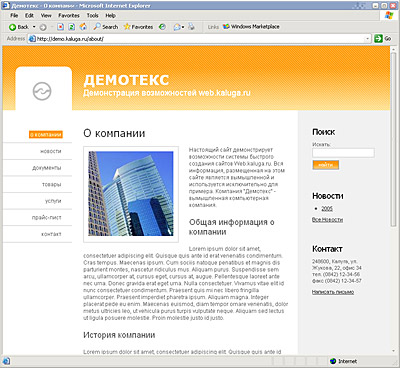Open the Back history dropdown arrow
400x368 pixels.
click(x=34, y=27)
